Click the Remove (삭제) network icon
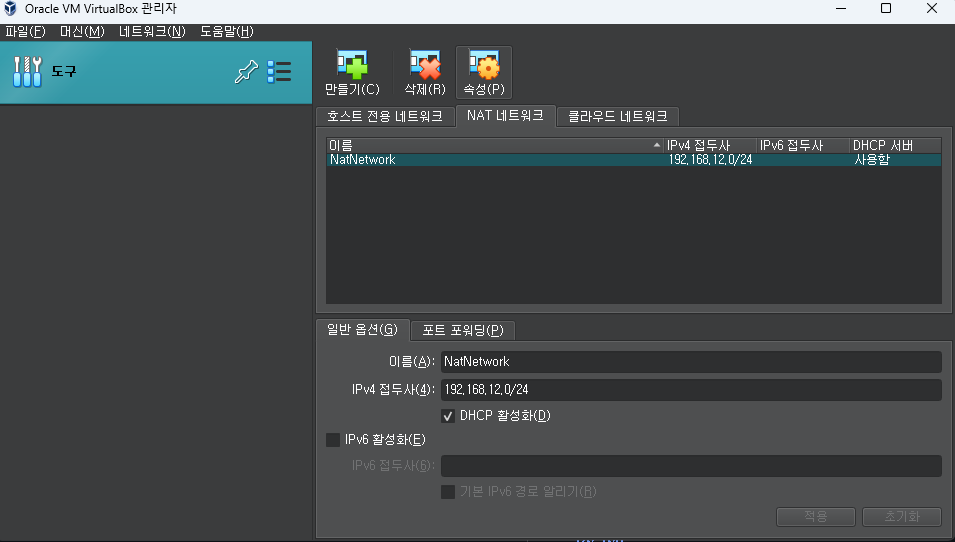The width and height of the screenshot is (955, 542). (x=425, y=65)
